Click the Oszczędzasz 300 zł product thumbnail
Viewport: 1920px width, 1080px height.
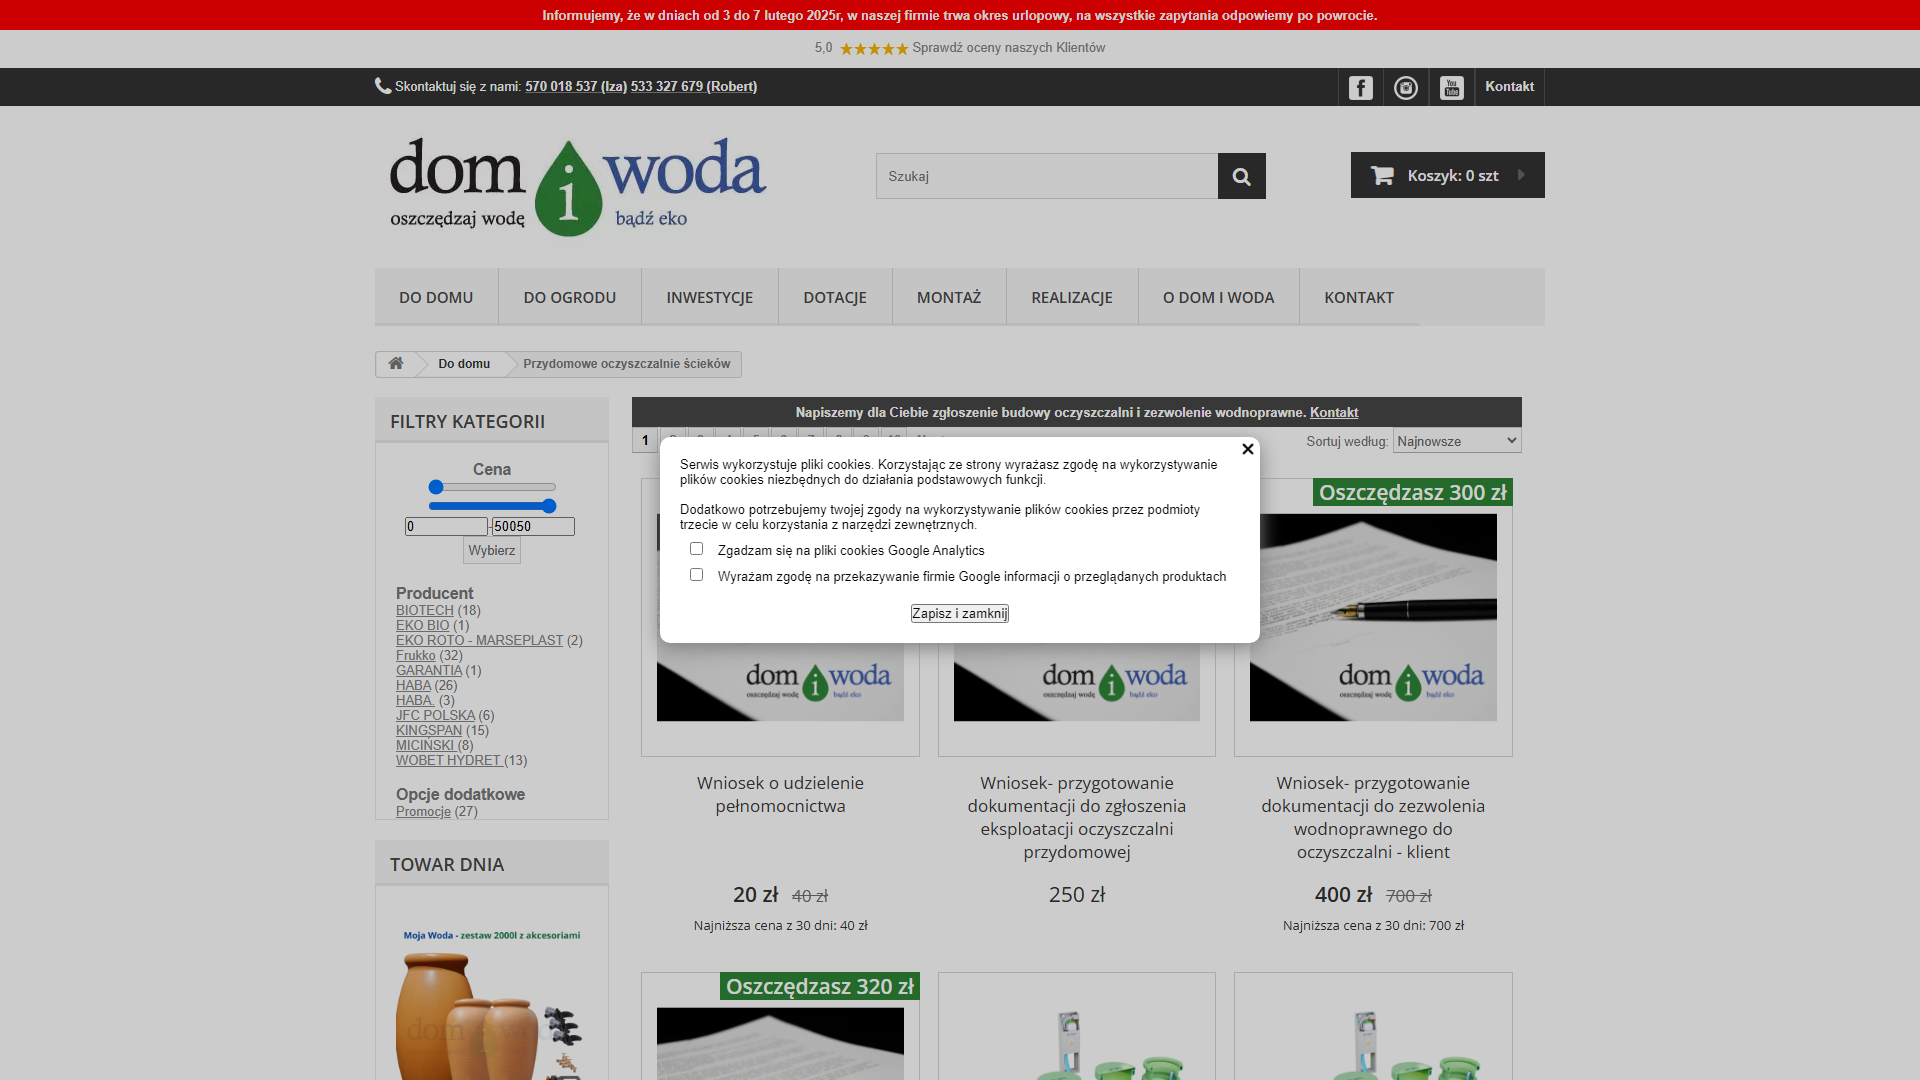pyautogui.click(x=1373, y=617)
